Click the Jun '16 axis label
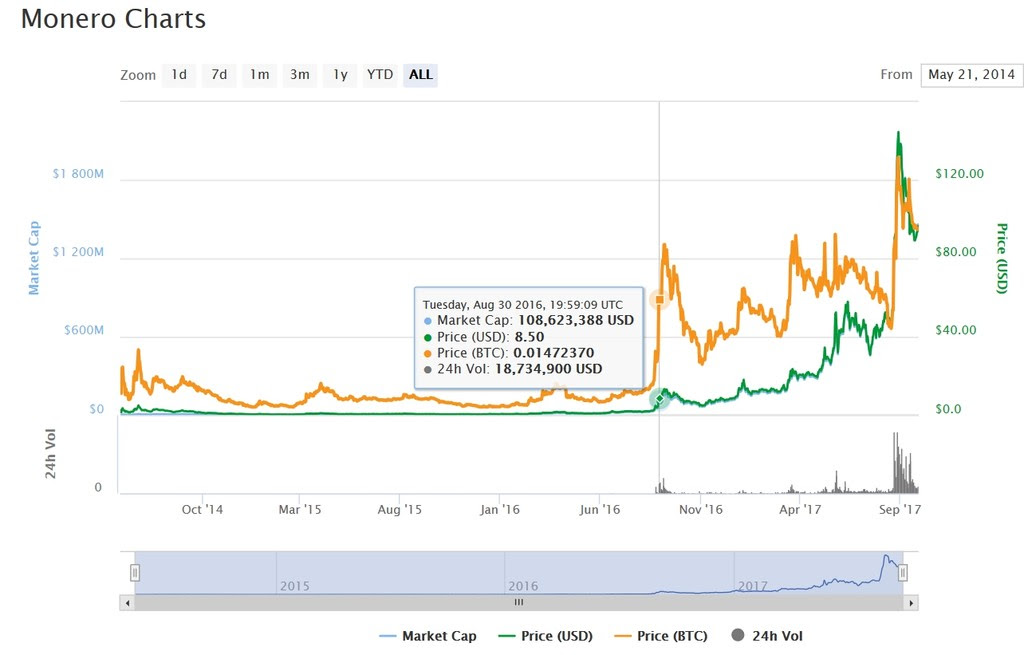The image size is (1024, 655). (x=600, y=509)
